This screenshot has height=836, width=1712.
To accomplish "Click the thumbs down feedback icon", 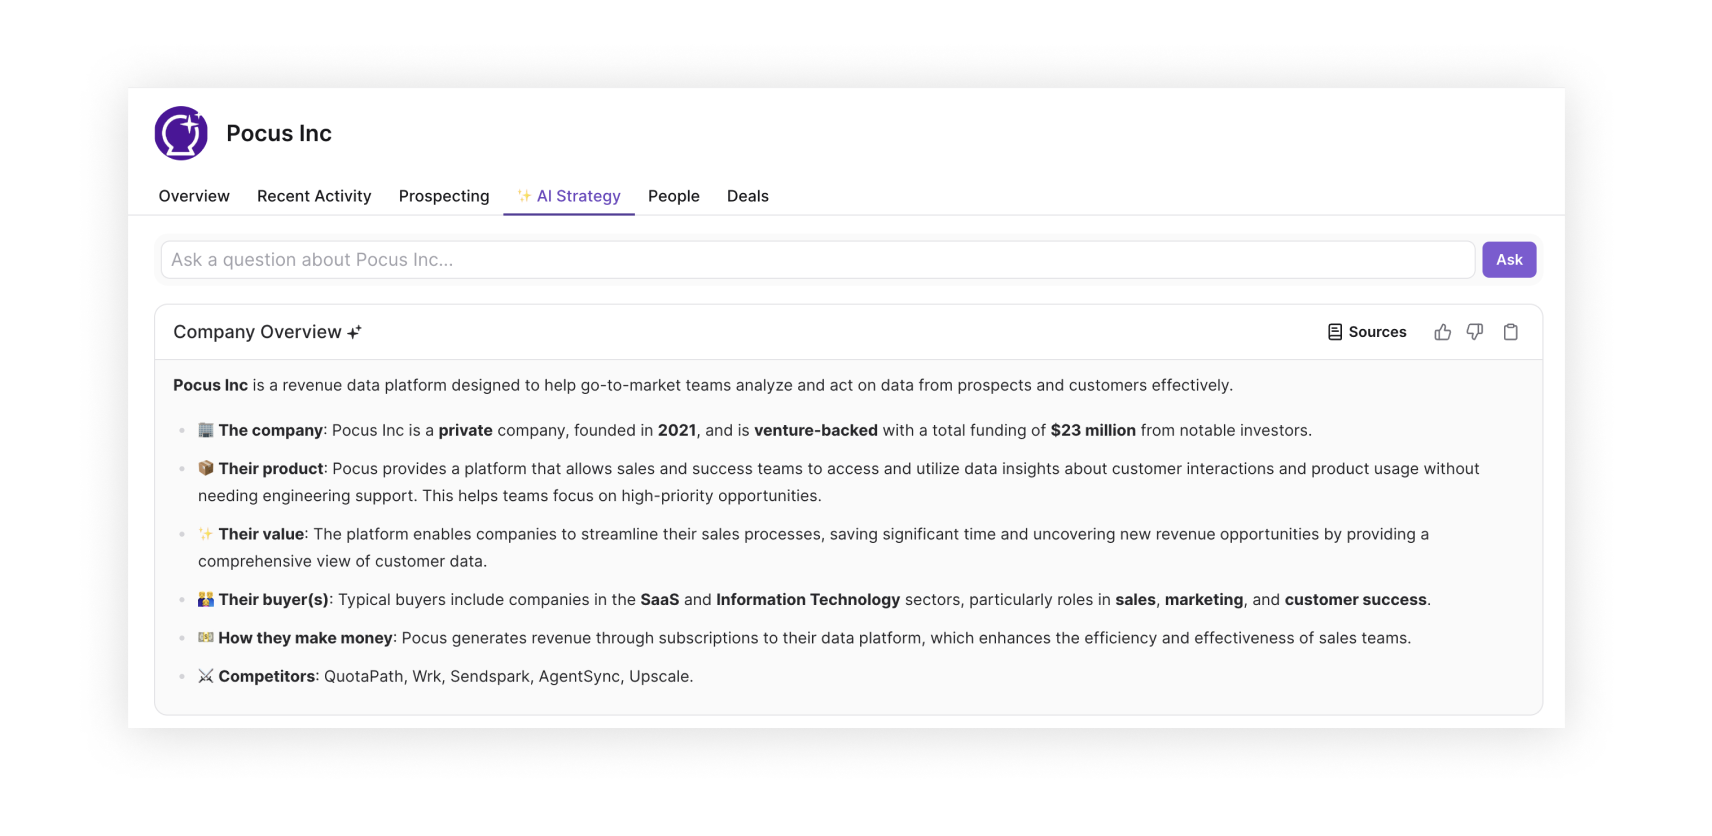I will click(1475, 332).
